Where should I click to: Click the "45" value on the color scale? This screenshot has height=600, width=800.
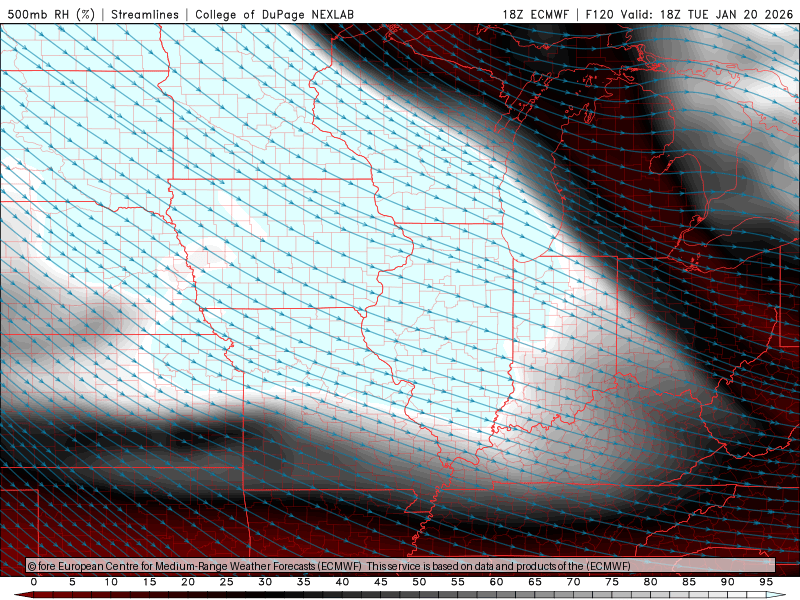pyautogui.click(x=381, y=582)
